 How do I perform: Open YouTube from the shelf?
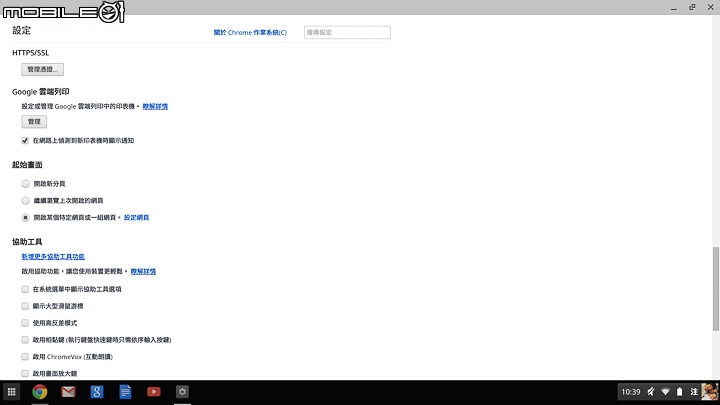click(154, 392)
